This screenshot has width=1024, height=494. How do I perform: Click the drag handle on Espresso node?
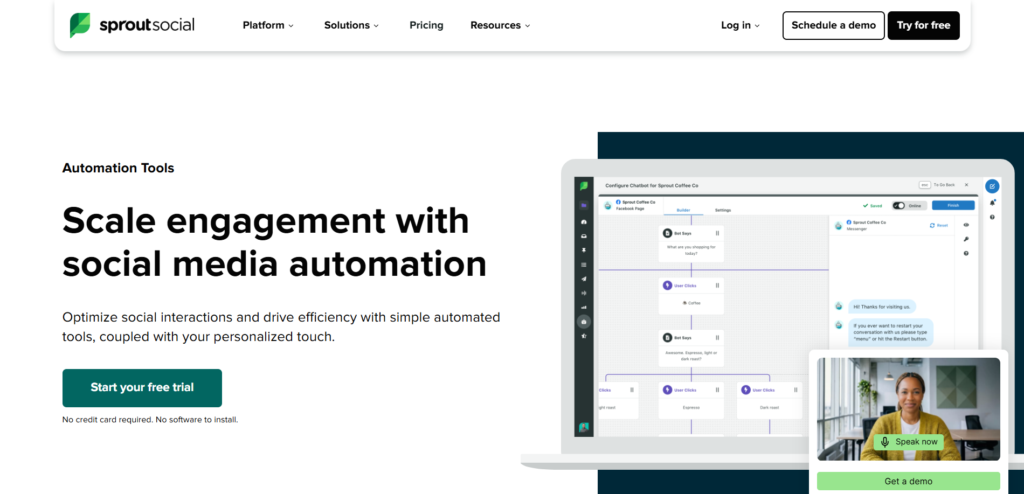717,390
